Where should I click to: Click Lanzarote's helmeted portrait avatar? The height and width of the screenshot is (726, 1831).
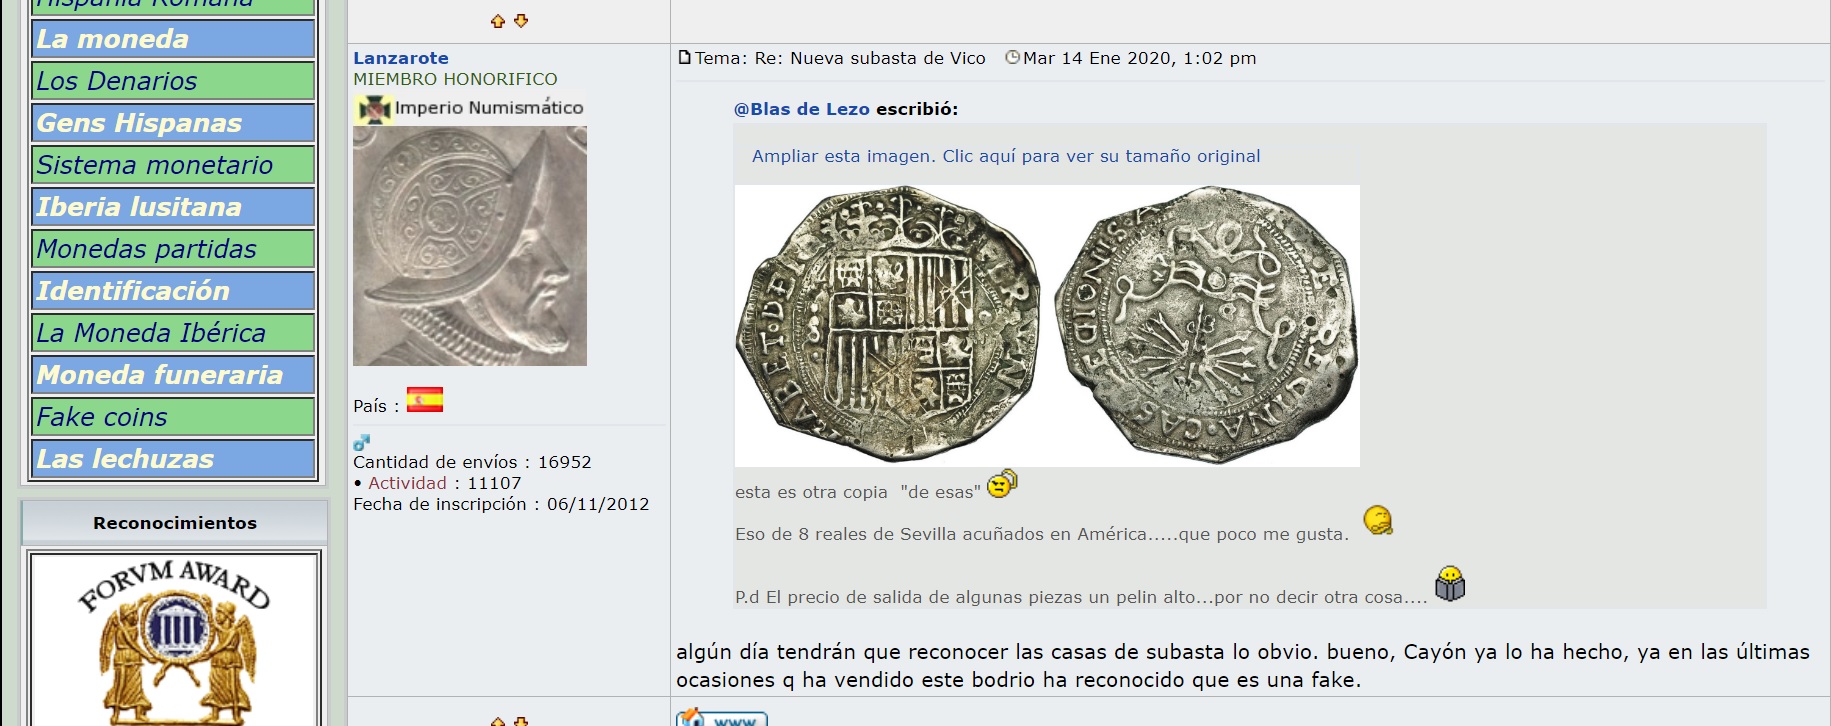(x=469, y=245)
